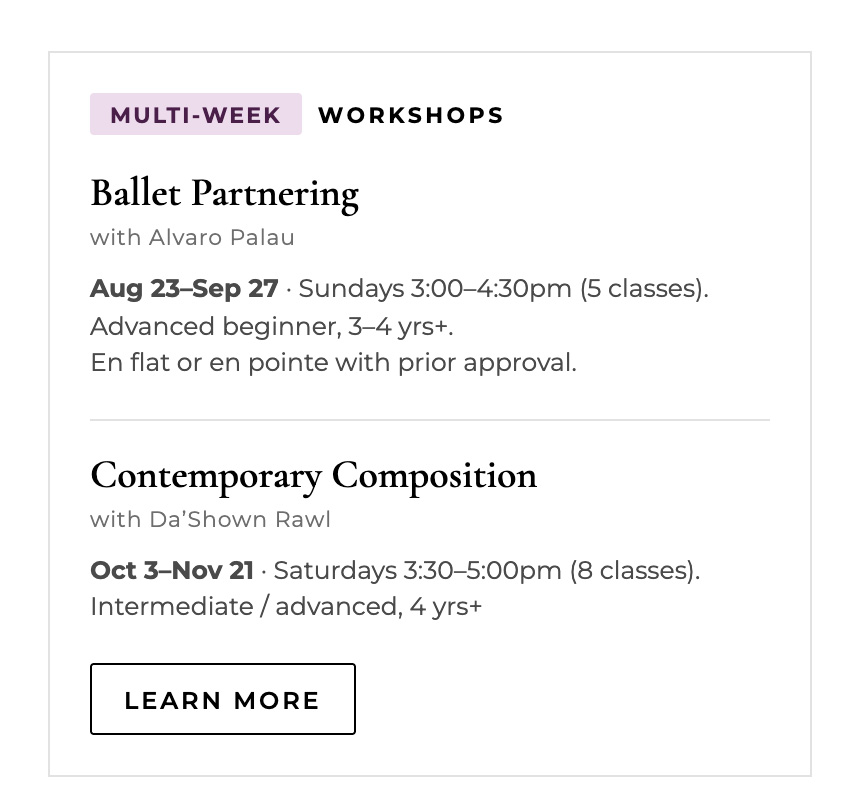
Task: Click the "(8 classes)" text
Action: pyautogui.click(x=635, y=570)
